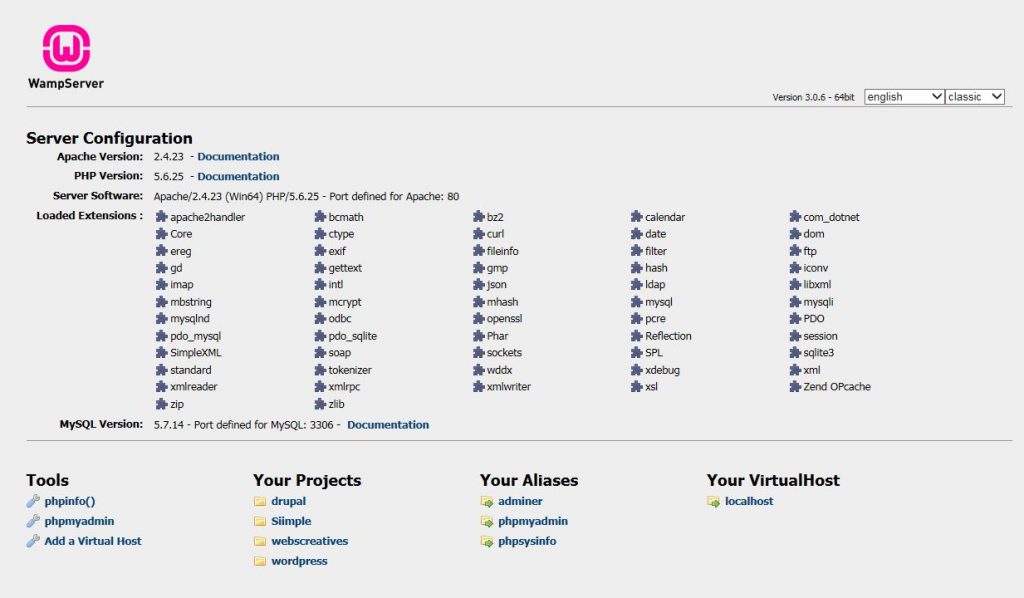Click the phpinfo() tool link
Screen dimensions: 1024x598
click(70, 501)
